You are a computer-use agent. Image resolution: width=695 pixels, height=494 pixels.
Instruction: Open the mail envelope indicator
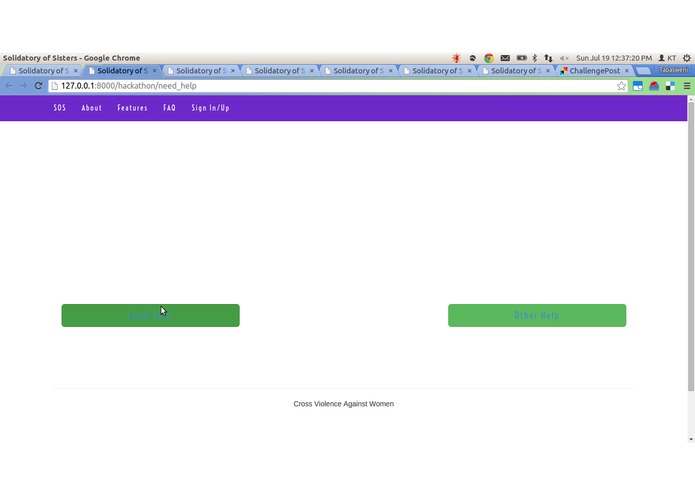pyautogui.click(x=505, y=58)
